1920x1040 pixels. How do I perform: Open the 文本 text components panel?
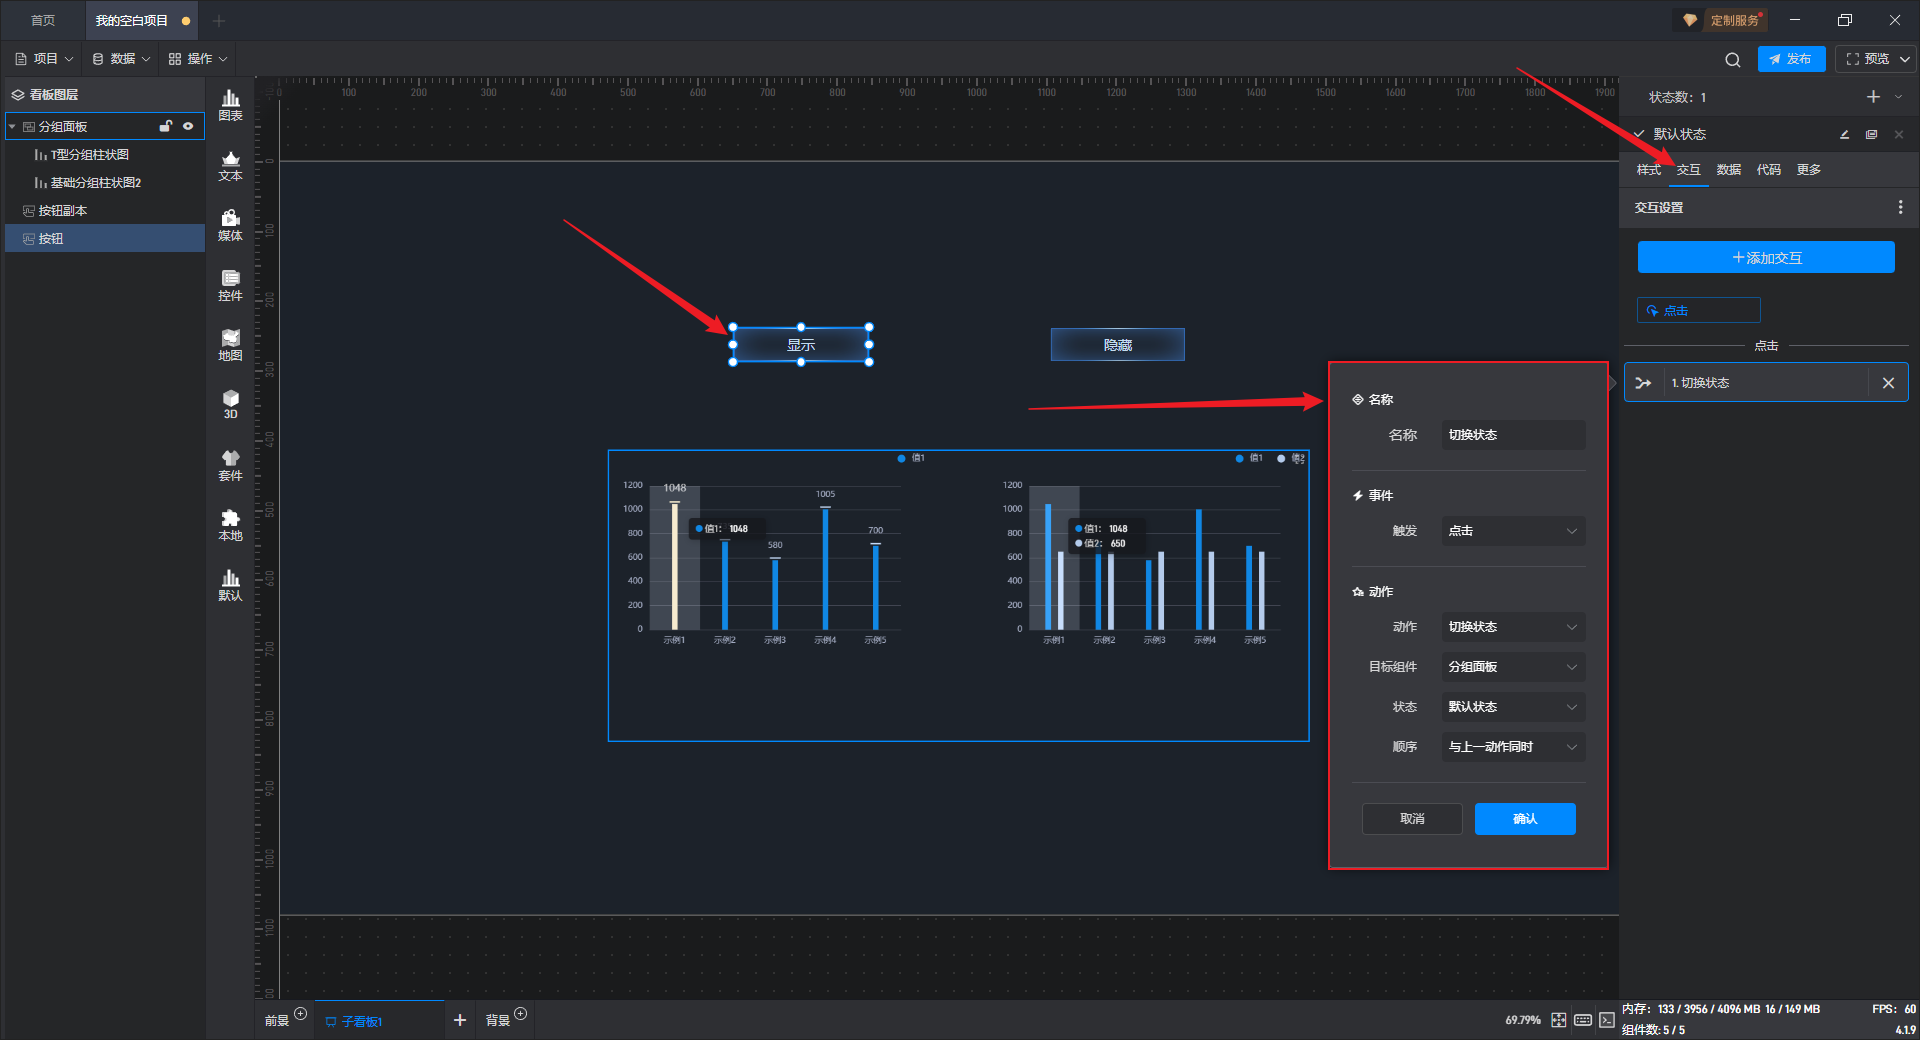tap(230, 165)
